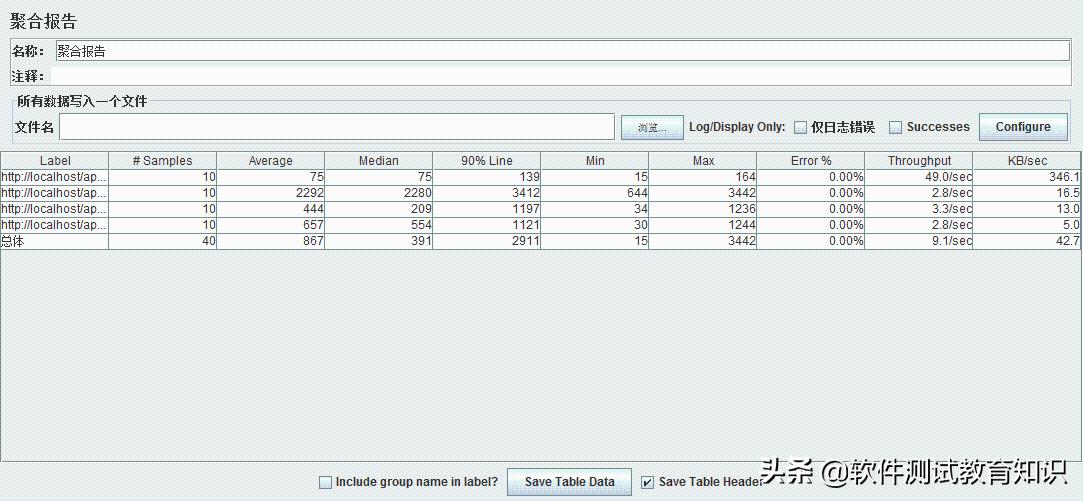Toggle the Successes checkbox

(x=895, y=127)
